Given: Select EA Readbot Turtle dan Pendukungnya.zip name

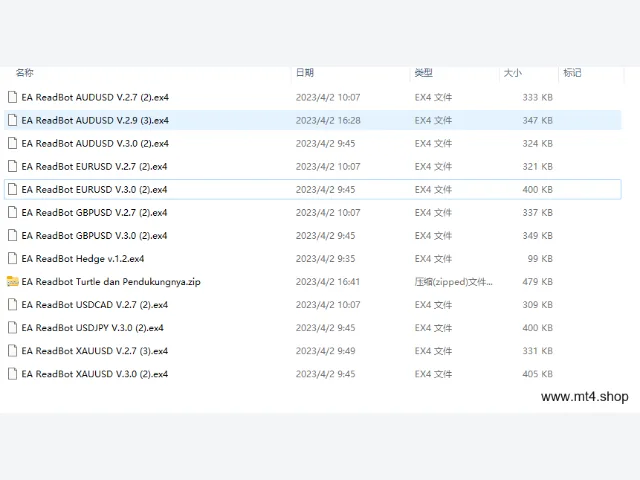Looking at the screenshot, I should click(111, 282).
